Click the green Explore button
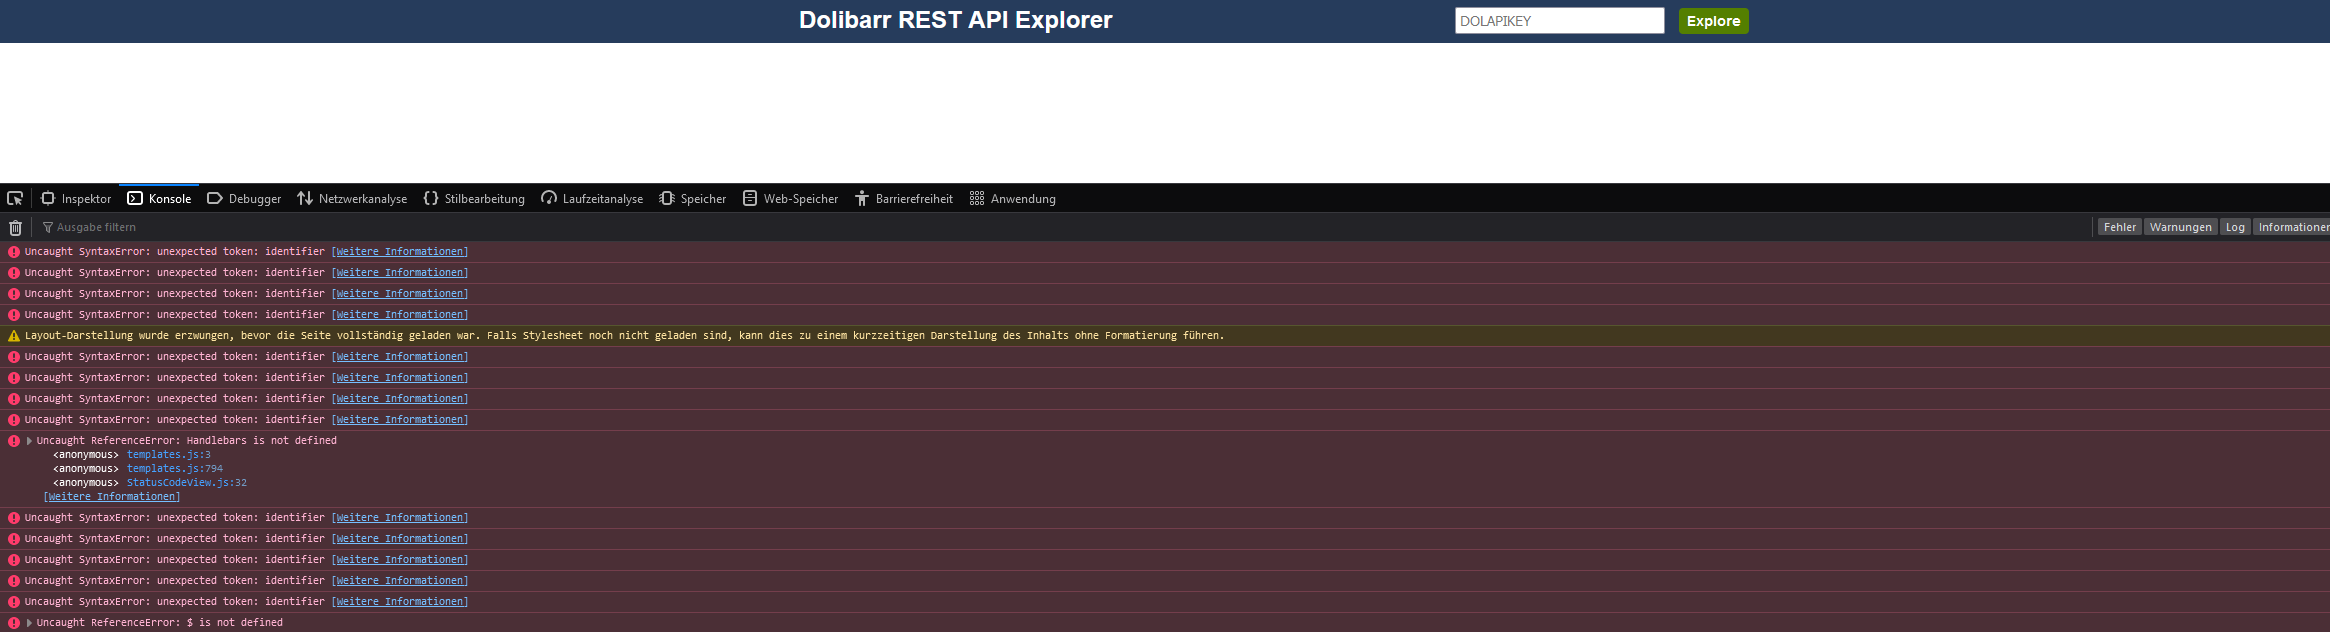The width and height of the screenshot is (2330, 632). (x=1713, y=21)
